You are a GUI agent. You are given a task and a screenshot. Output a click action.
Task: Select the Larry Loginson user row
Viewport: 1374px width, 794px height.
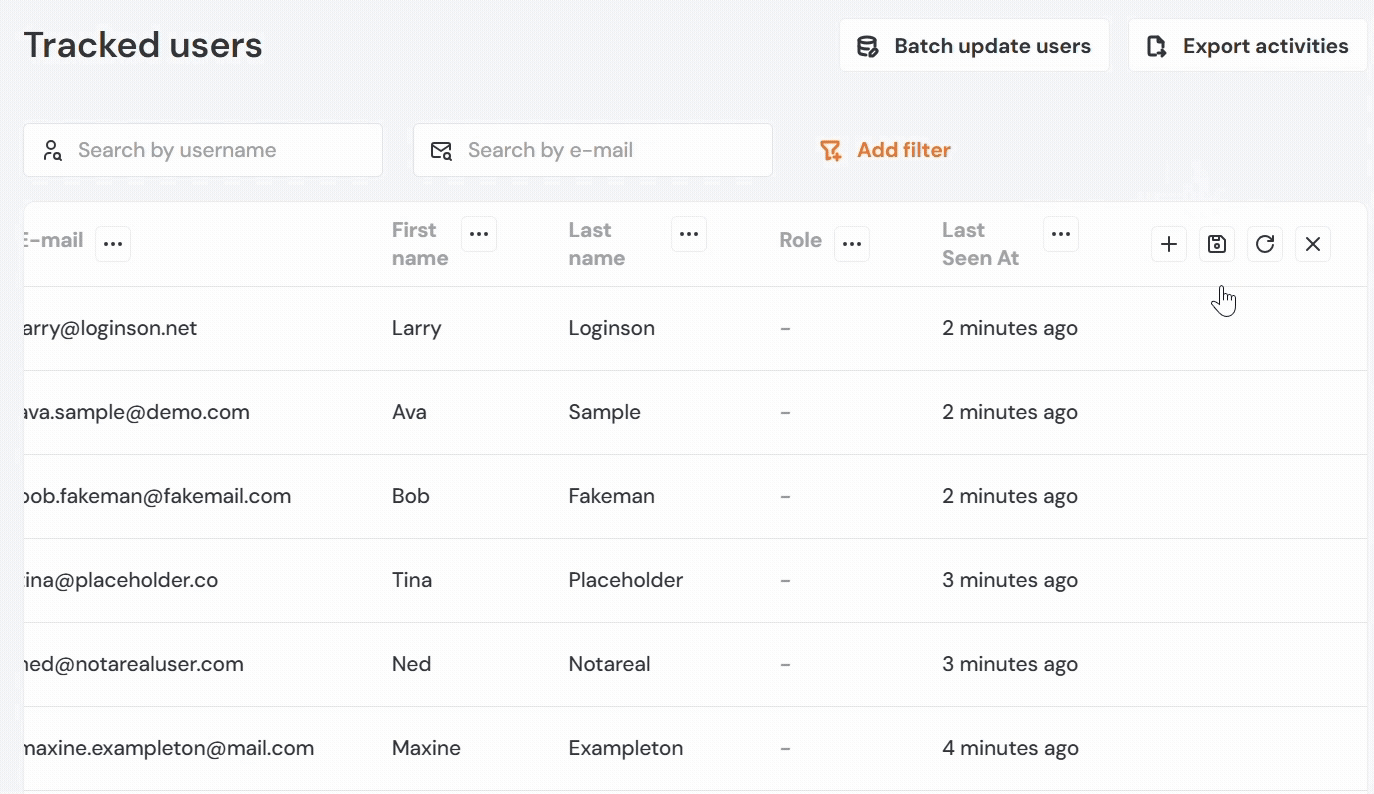(x=612, y=328)
